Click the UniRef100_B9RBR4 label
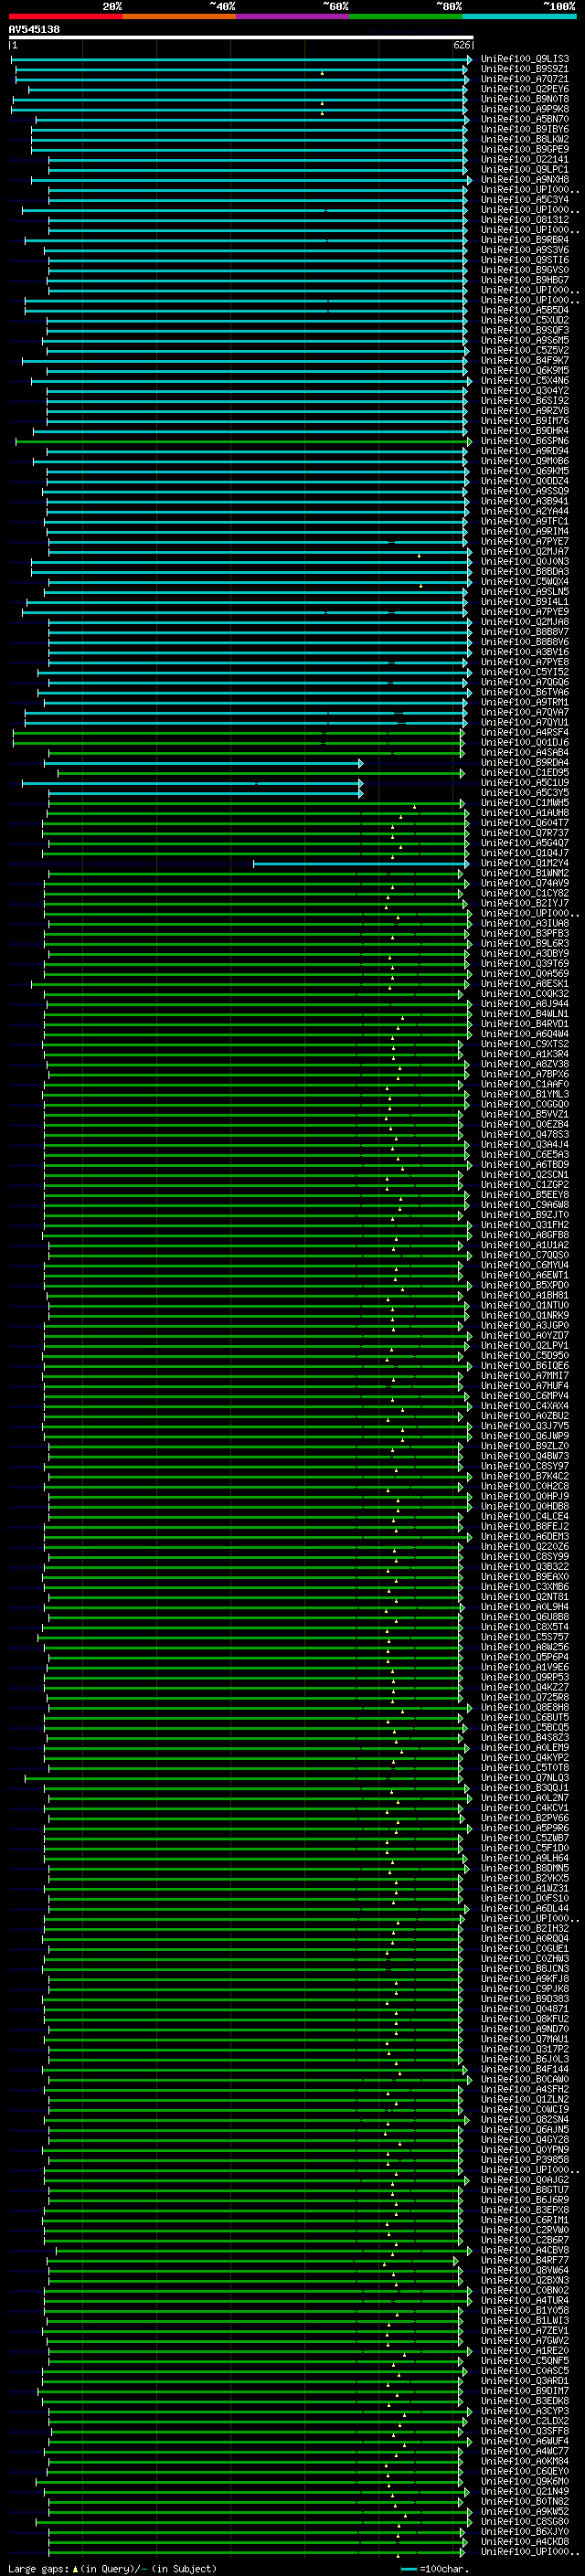This screenshot has width=585, height=2576. [525, 240]
